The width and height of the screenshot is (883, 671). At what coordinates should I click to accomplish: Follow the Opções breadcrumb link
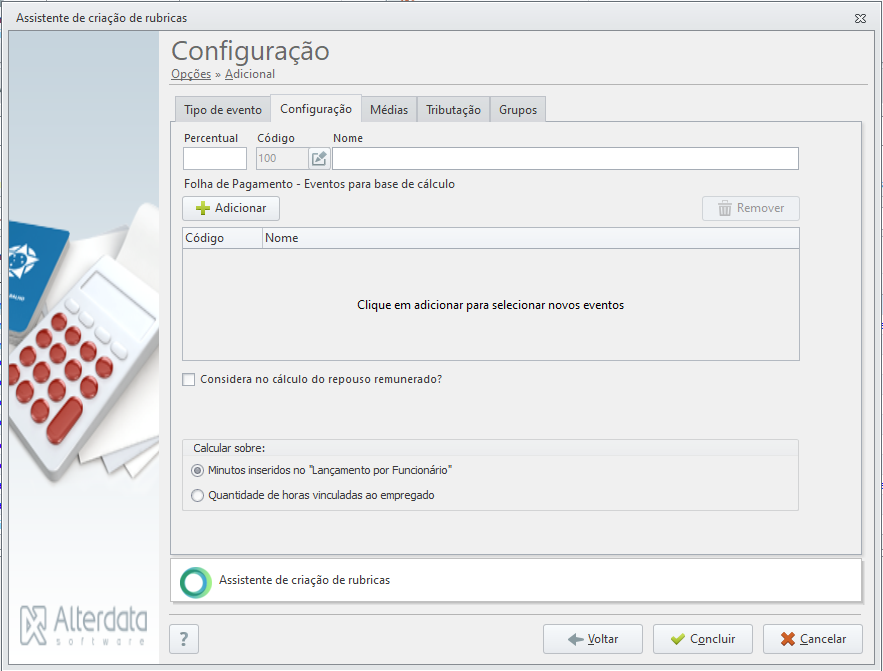pyautogui.click(x=191, y=74)
